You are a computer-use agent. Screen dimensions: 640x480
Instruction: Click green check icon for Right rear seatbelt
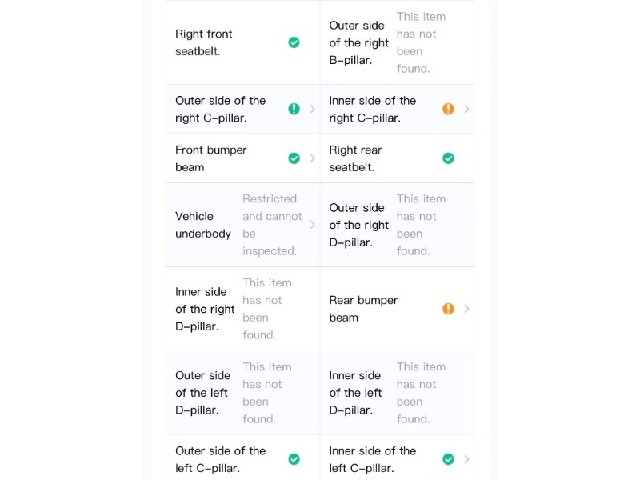coord(448,158)
